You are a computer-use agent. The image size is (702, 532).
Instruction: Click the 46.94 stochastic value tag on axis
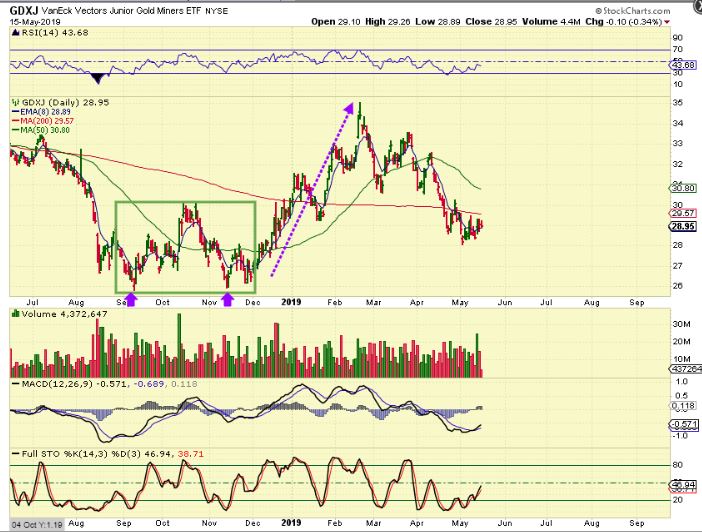(x=683, y=485)
